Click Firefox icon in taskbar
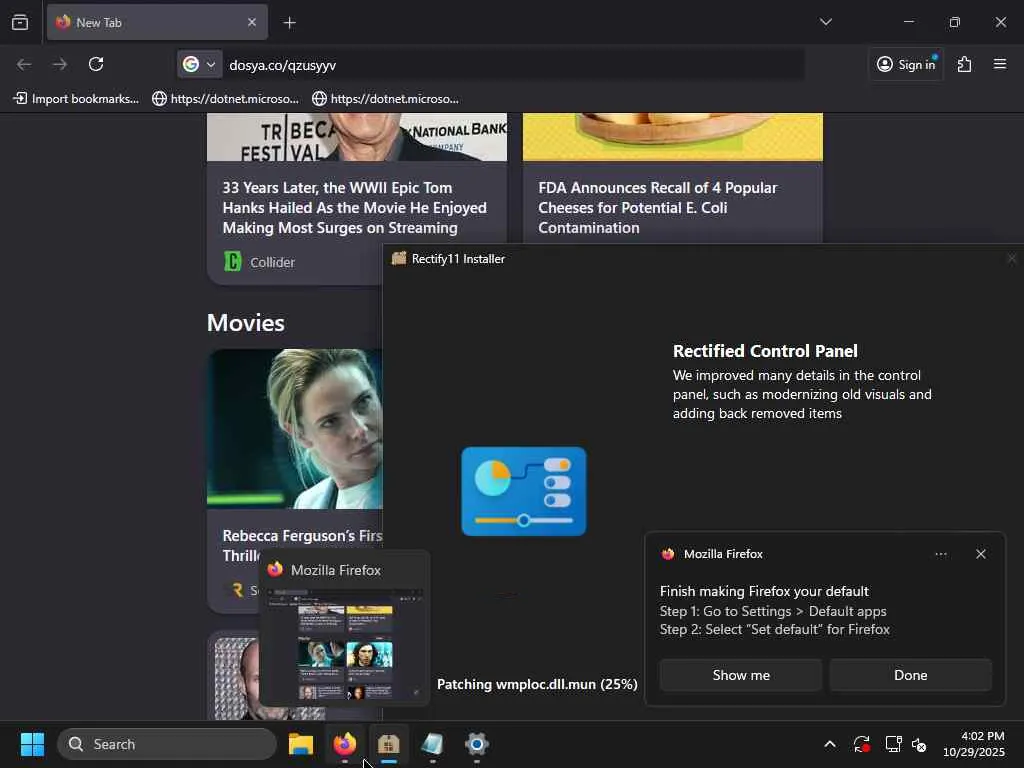Screen dimensions: 1024x768 345,744
